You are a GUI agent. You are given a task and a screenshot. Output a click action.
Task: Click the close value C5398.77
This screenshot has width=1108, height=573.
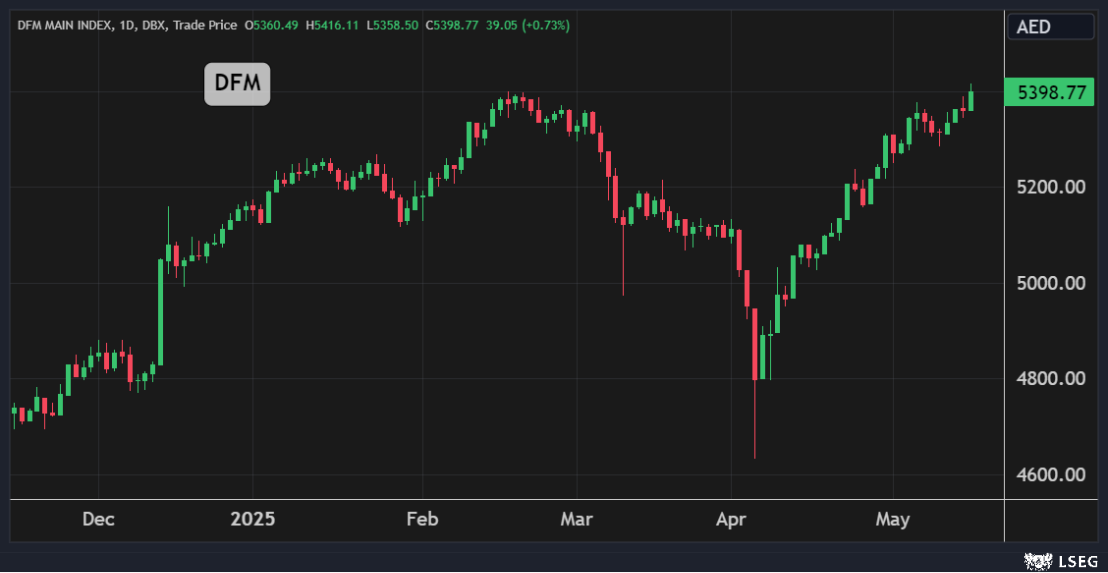coord(453,25)
